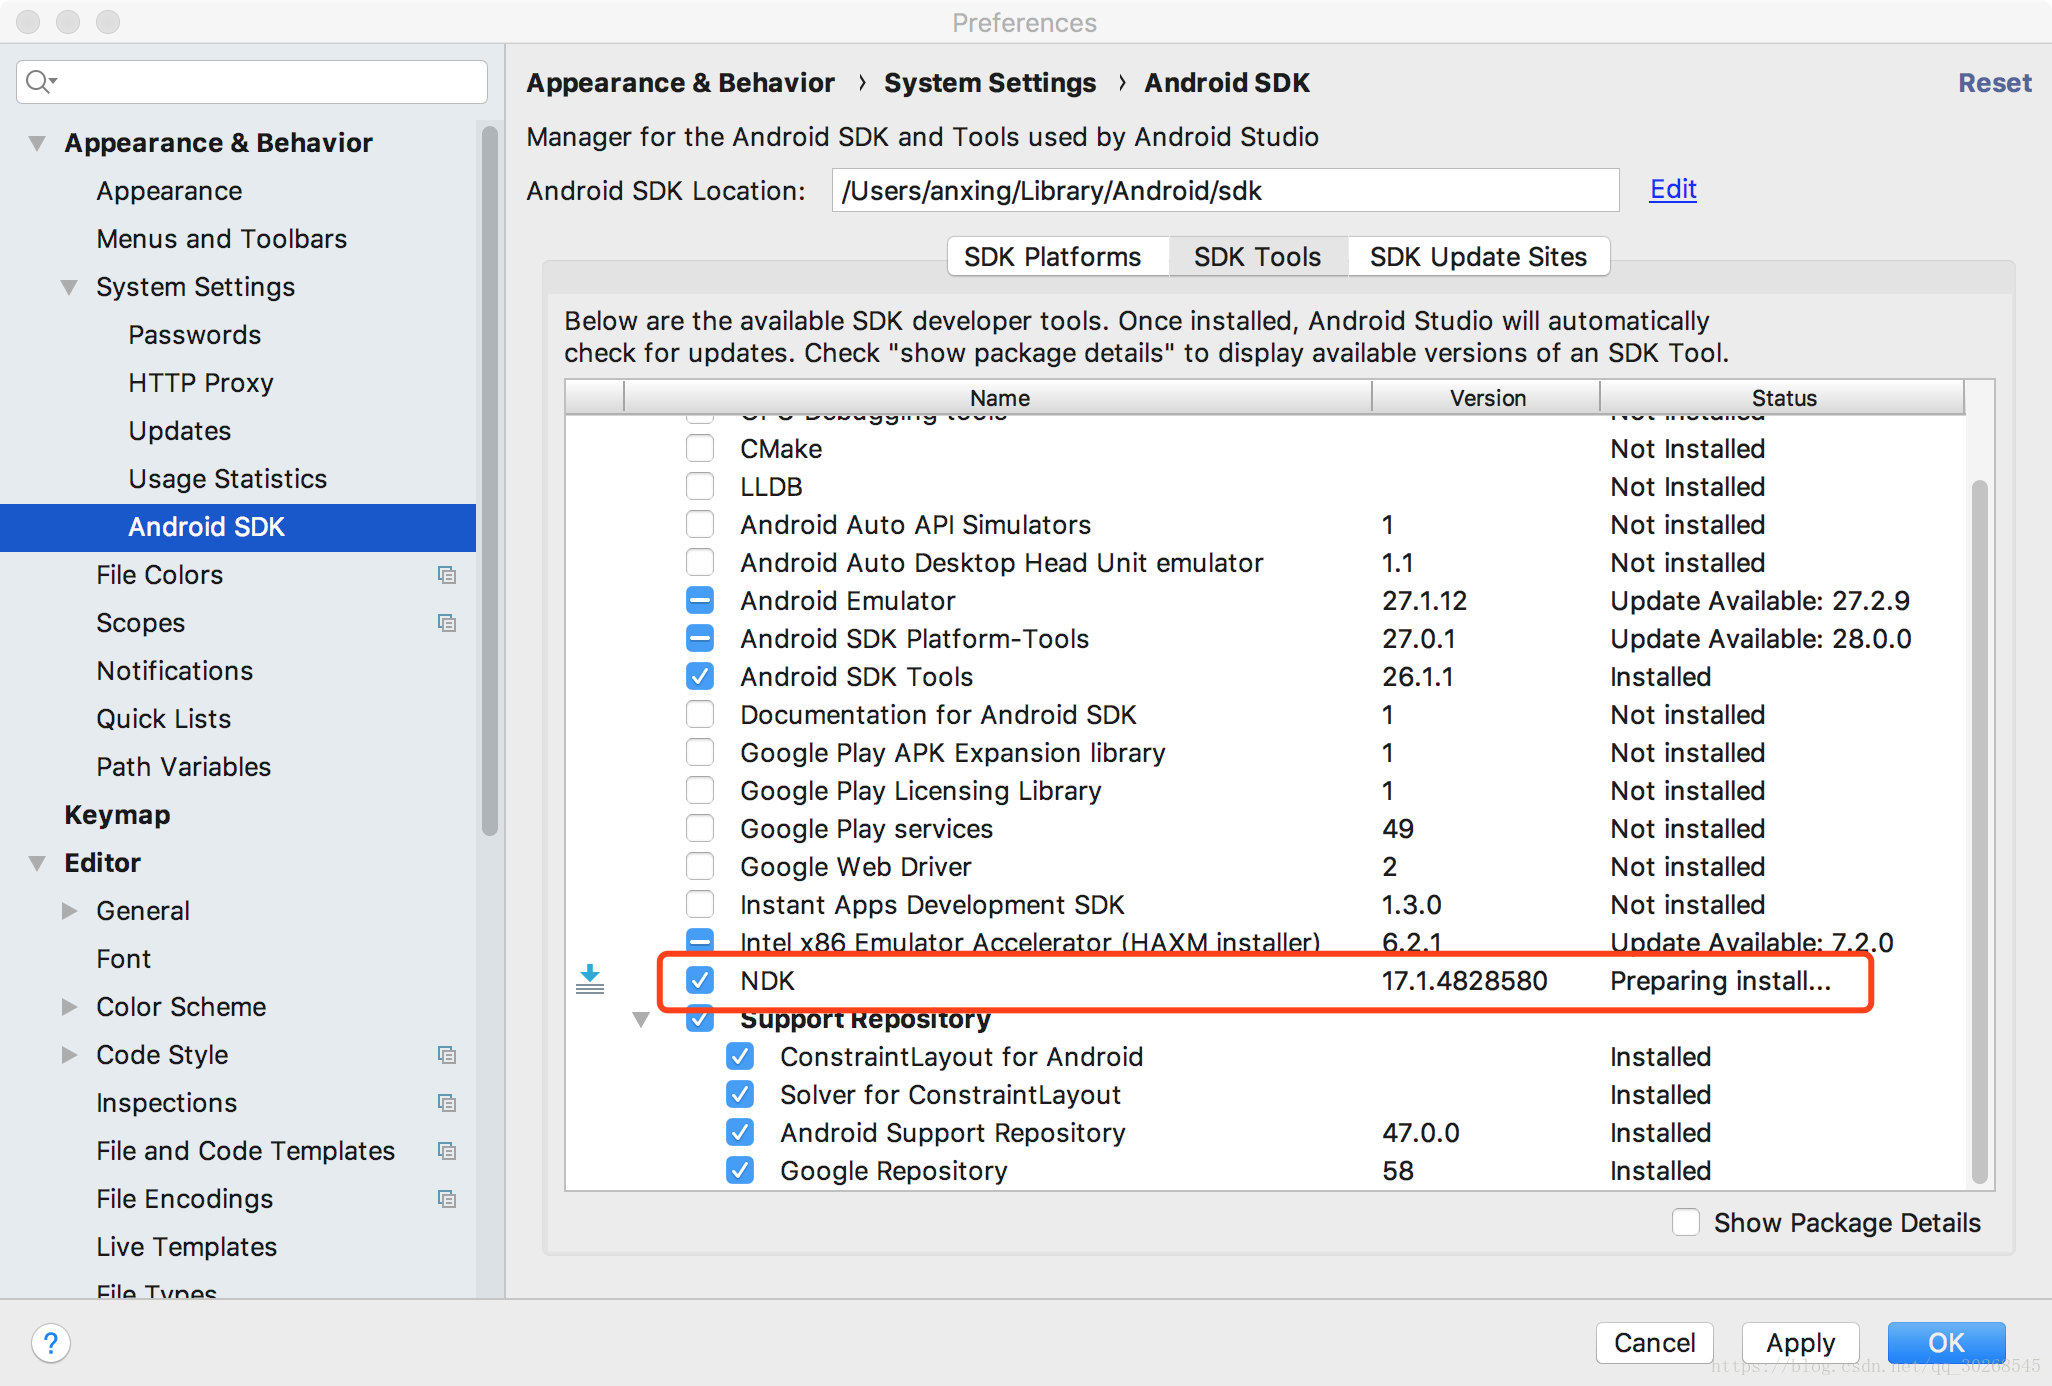Uncheck Android SDK Tools checkbox
This screenshot has width=2052, height=1386.
[700, 677]
